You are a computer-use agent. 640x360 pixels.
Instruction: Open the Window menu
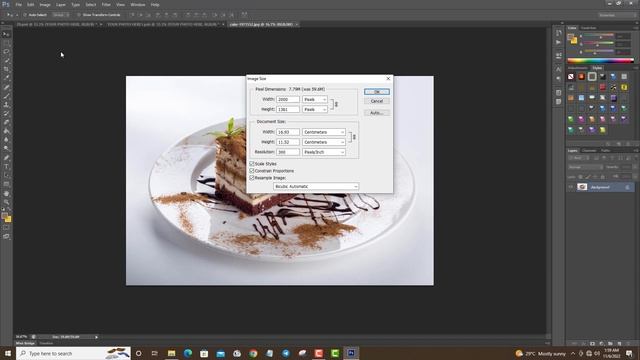[x=138, y=4]
